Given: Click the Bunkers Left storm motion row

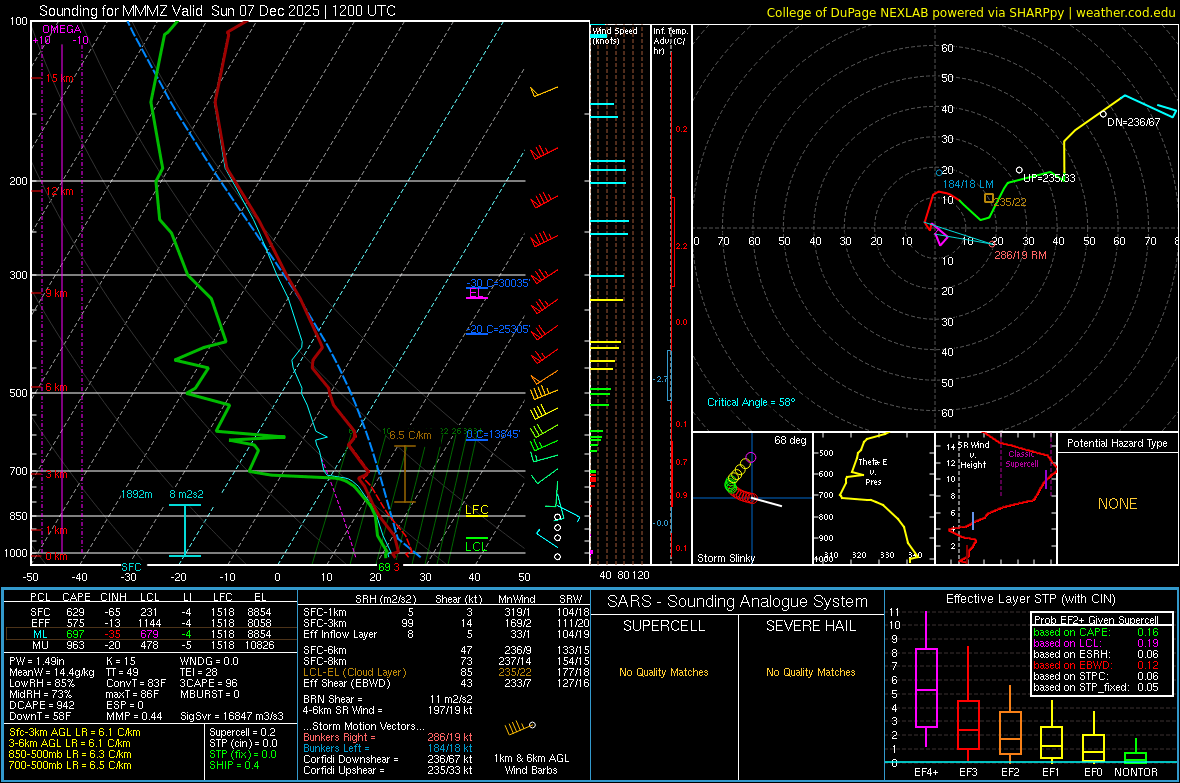Looking at the screenshot, I should coord(388,748).
